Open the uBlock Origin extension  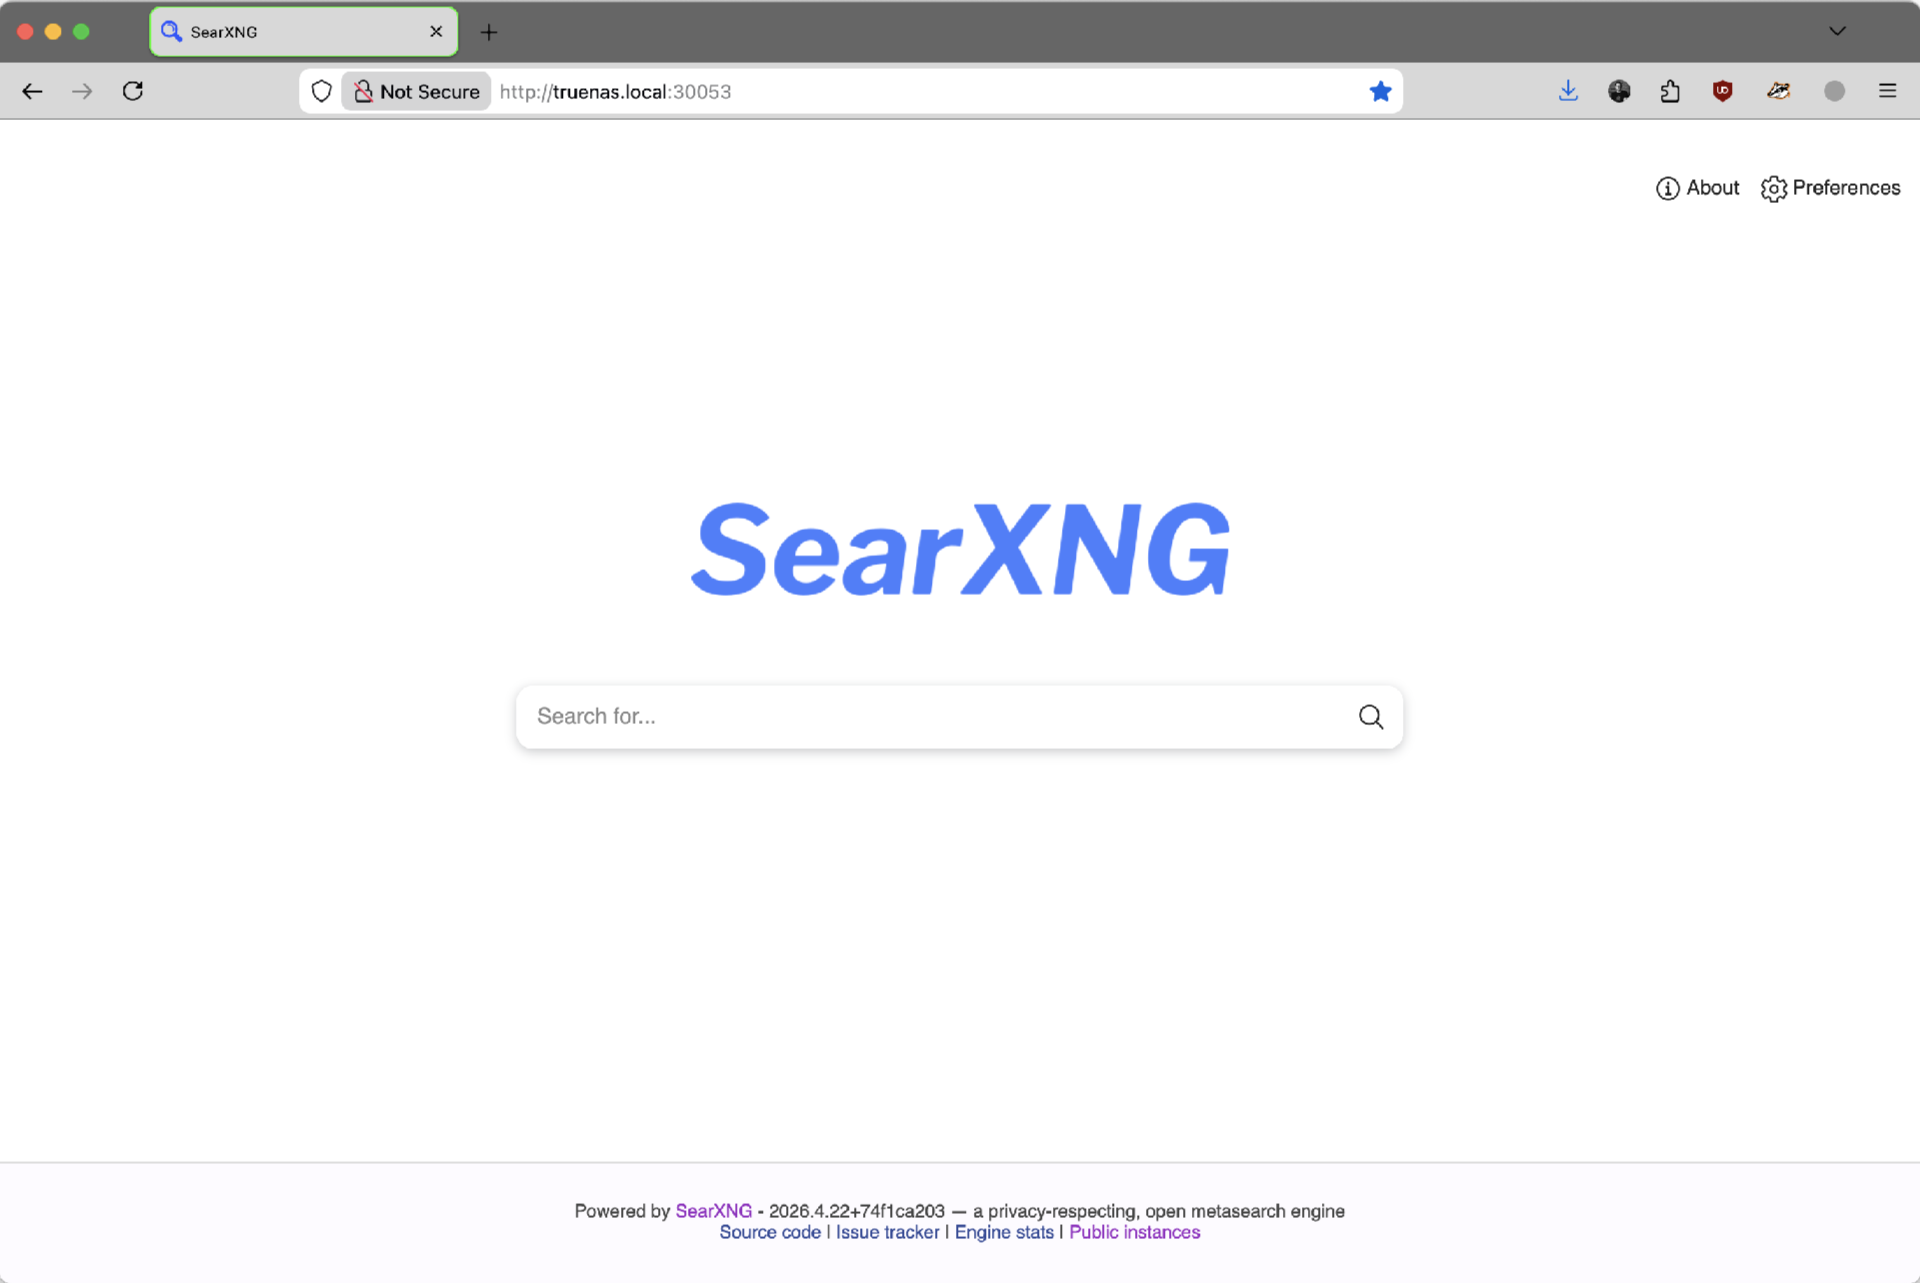pyautogui.click(x=1723, y=91)
